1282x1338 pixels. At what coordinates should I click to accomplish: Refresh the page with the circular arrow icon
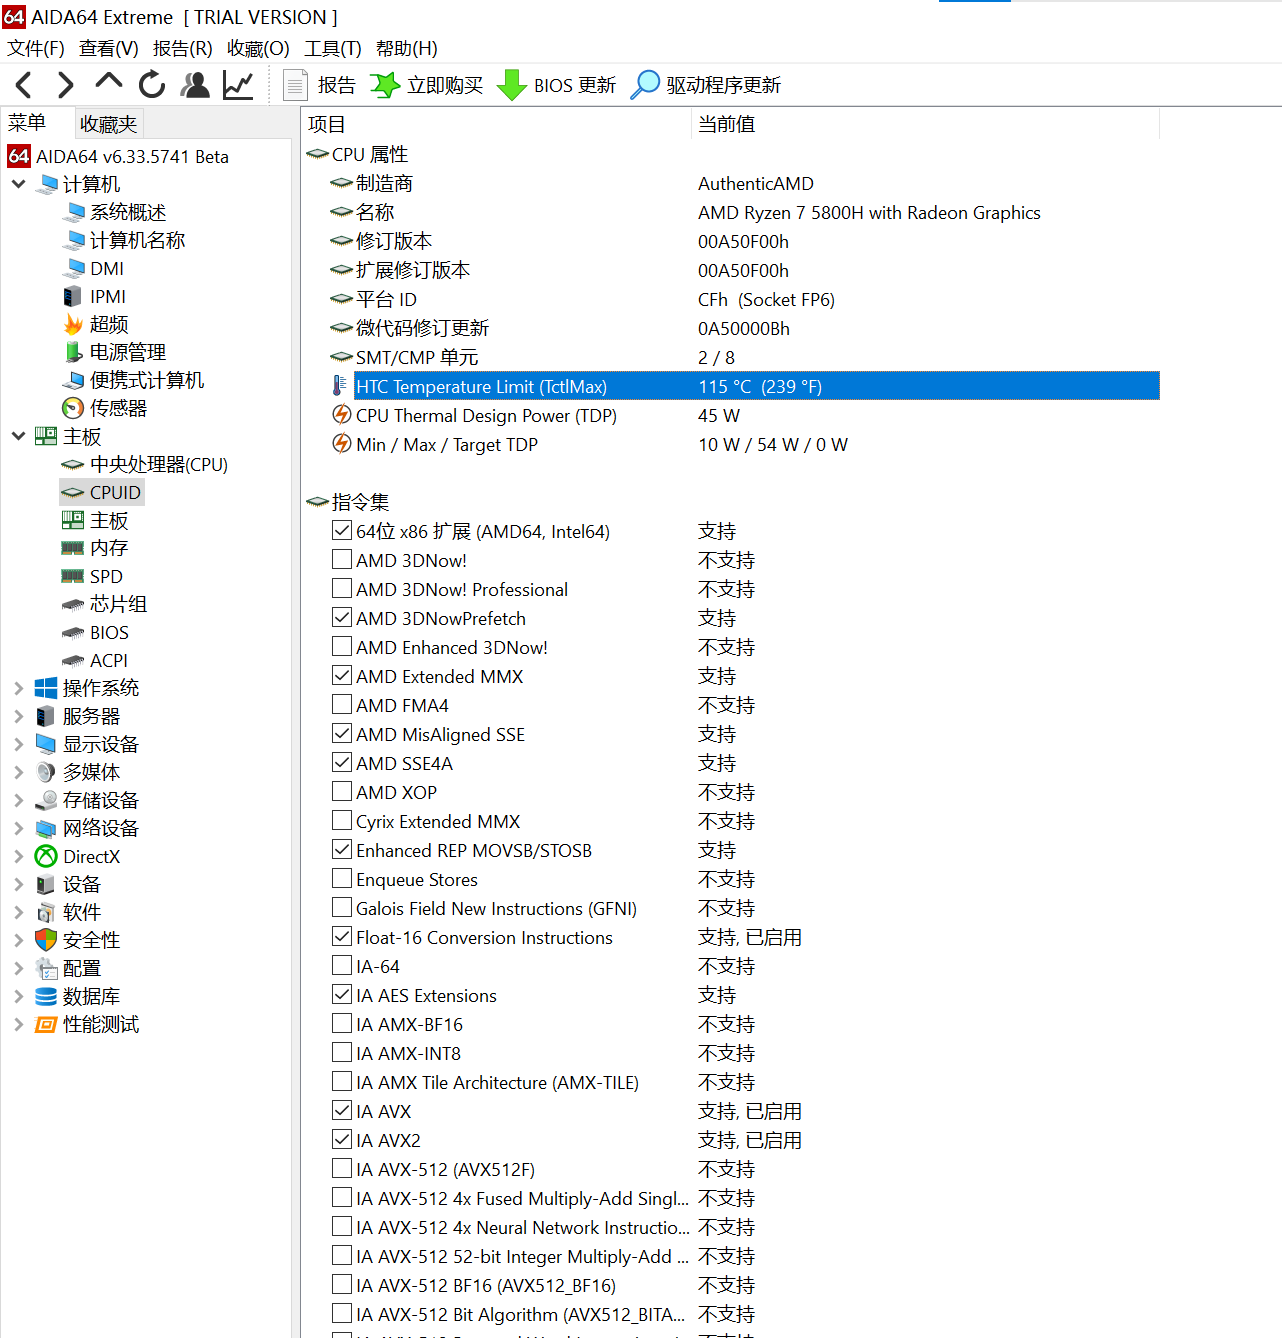tap(152, 85)
